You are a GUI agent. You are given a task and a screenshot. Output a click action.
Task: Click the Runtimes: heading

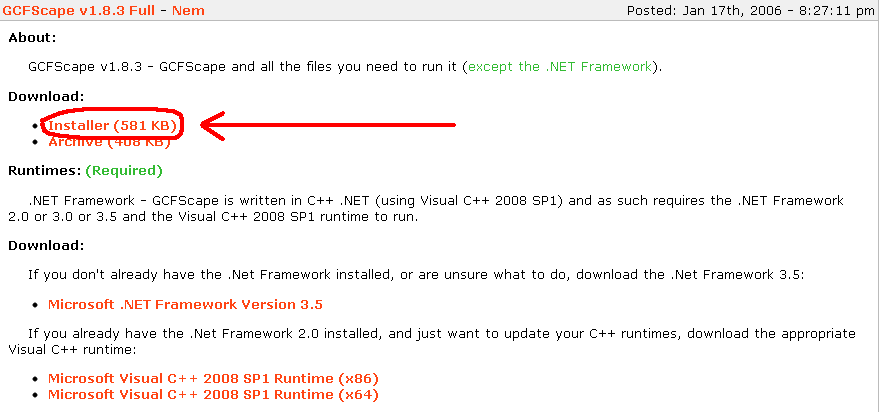44,171
